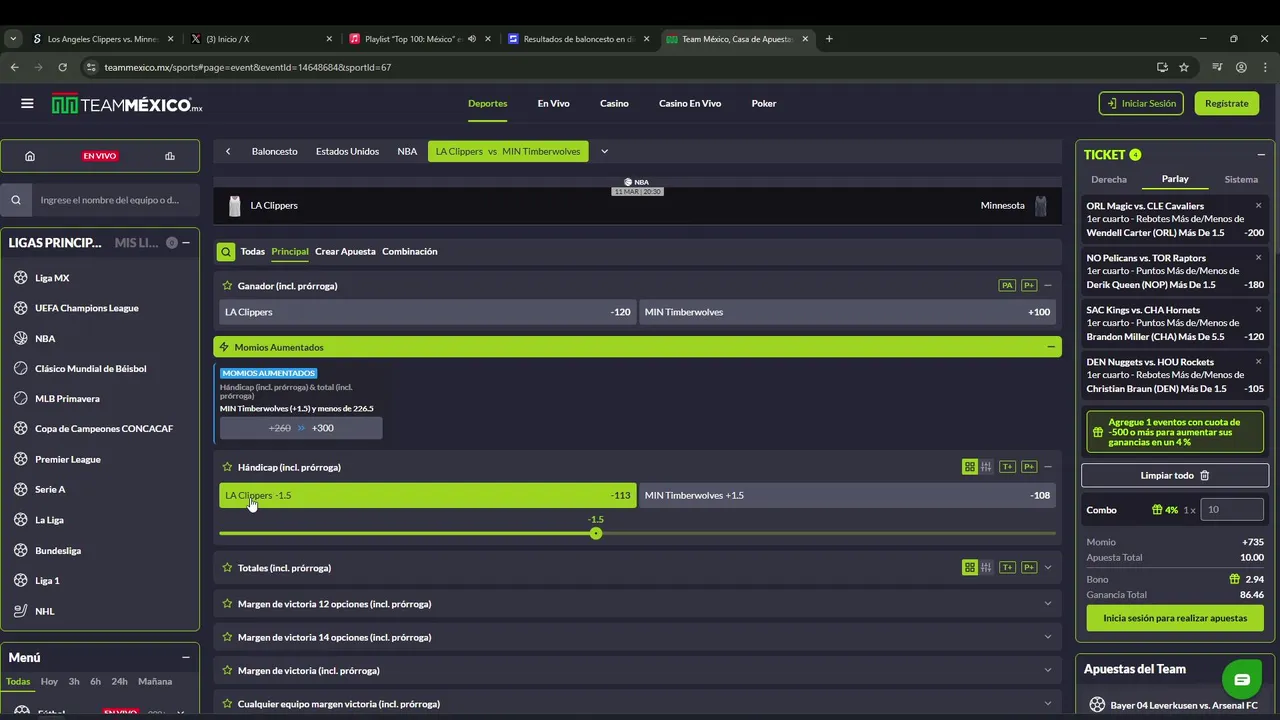Open the Poker navigation tab
Viewport: 1280px width, 720px height.
coord(764,104)
